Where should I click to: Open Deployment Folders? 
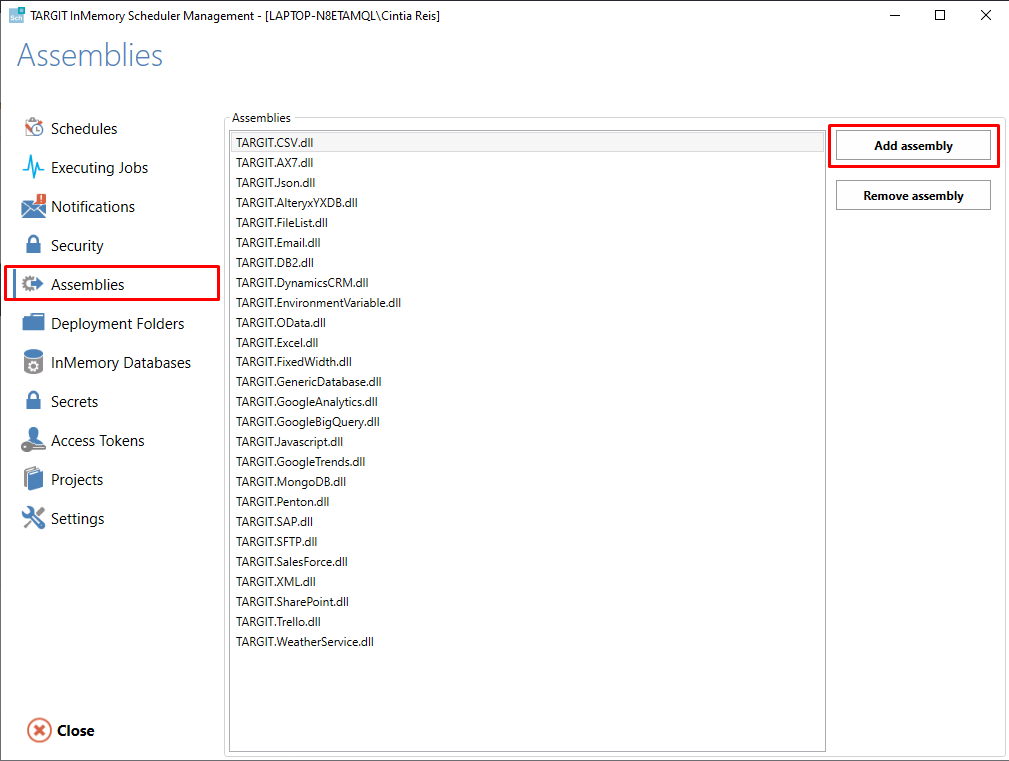tap(118, 324)
